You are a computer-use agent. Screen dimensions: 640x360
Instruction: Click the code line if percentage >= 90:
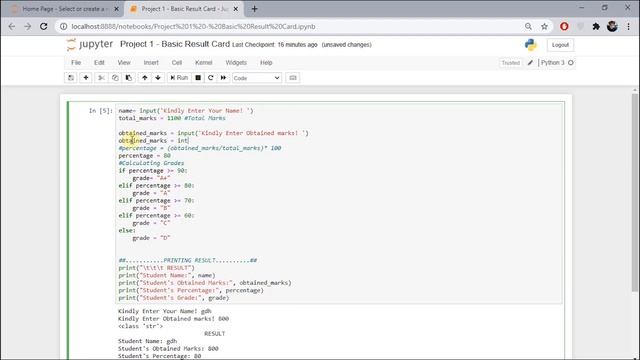[x=153, y=171]
